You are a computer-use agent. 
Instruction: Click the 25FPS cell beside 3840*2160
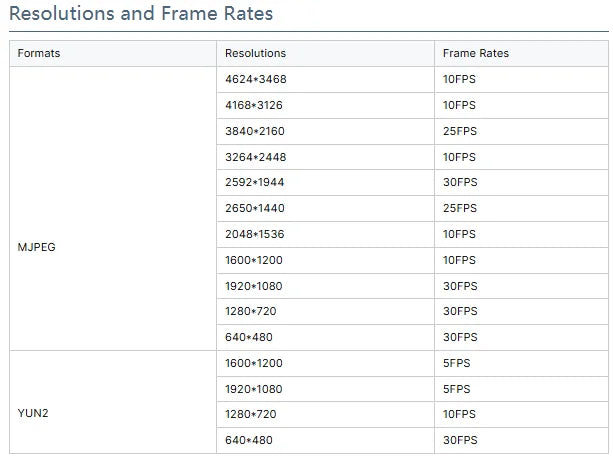[522, 131]
